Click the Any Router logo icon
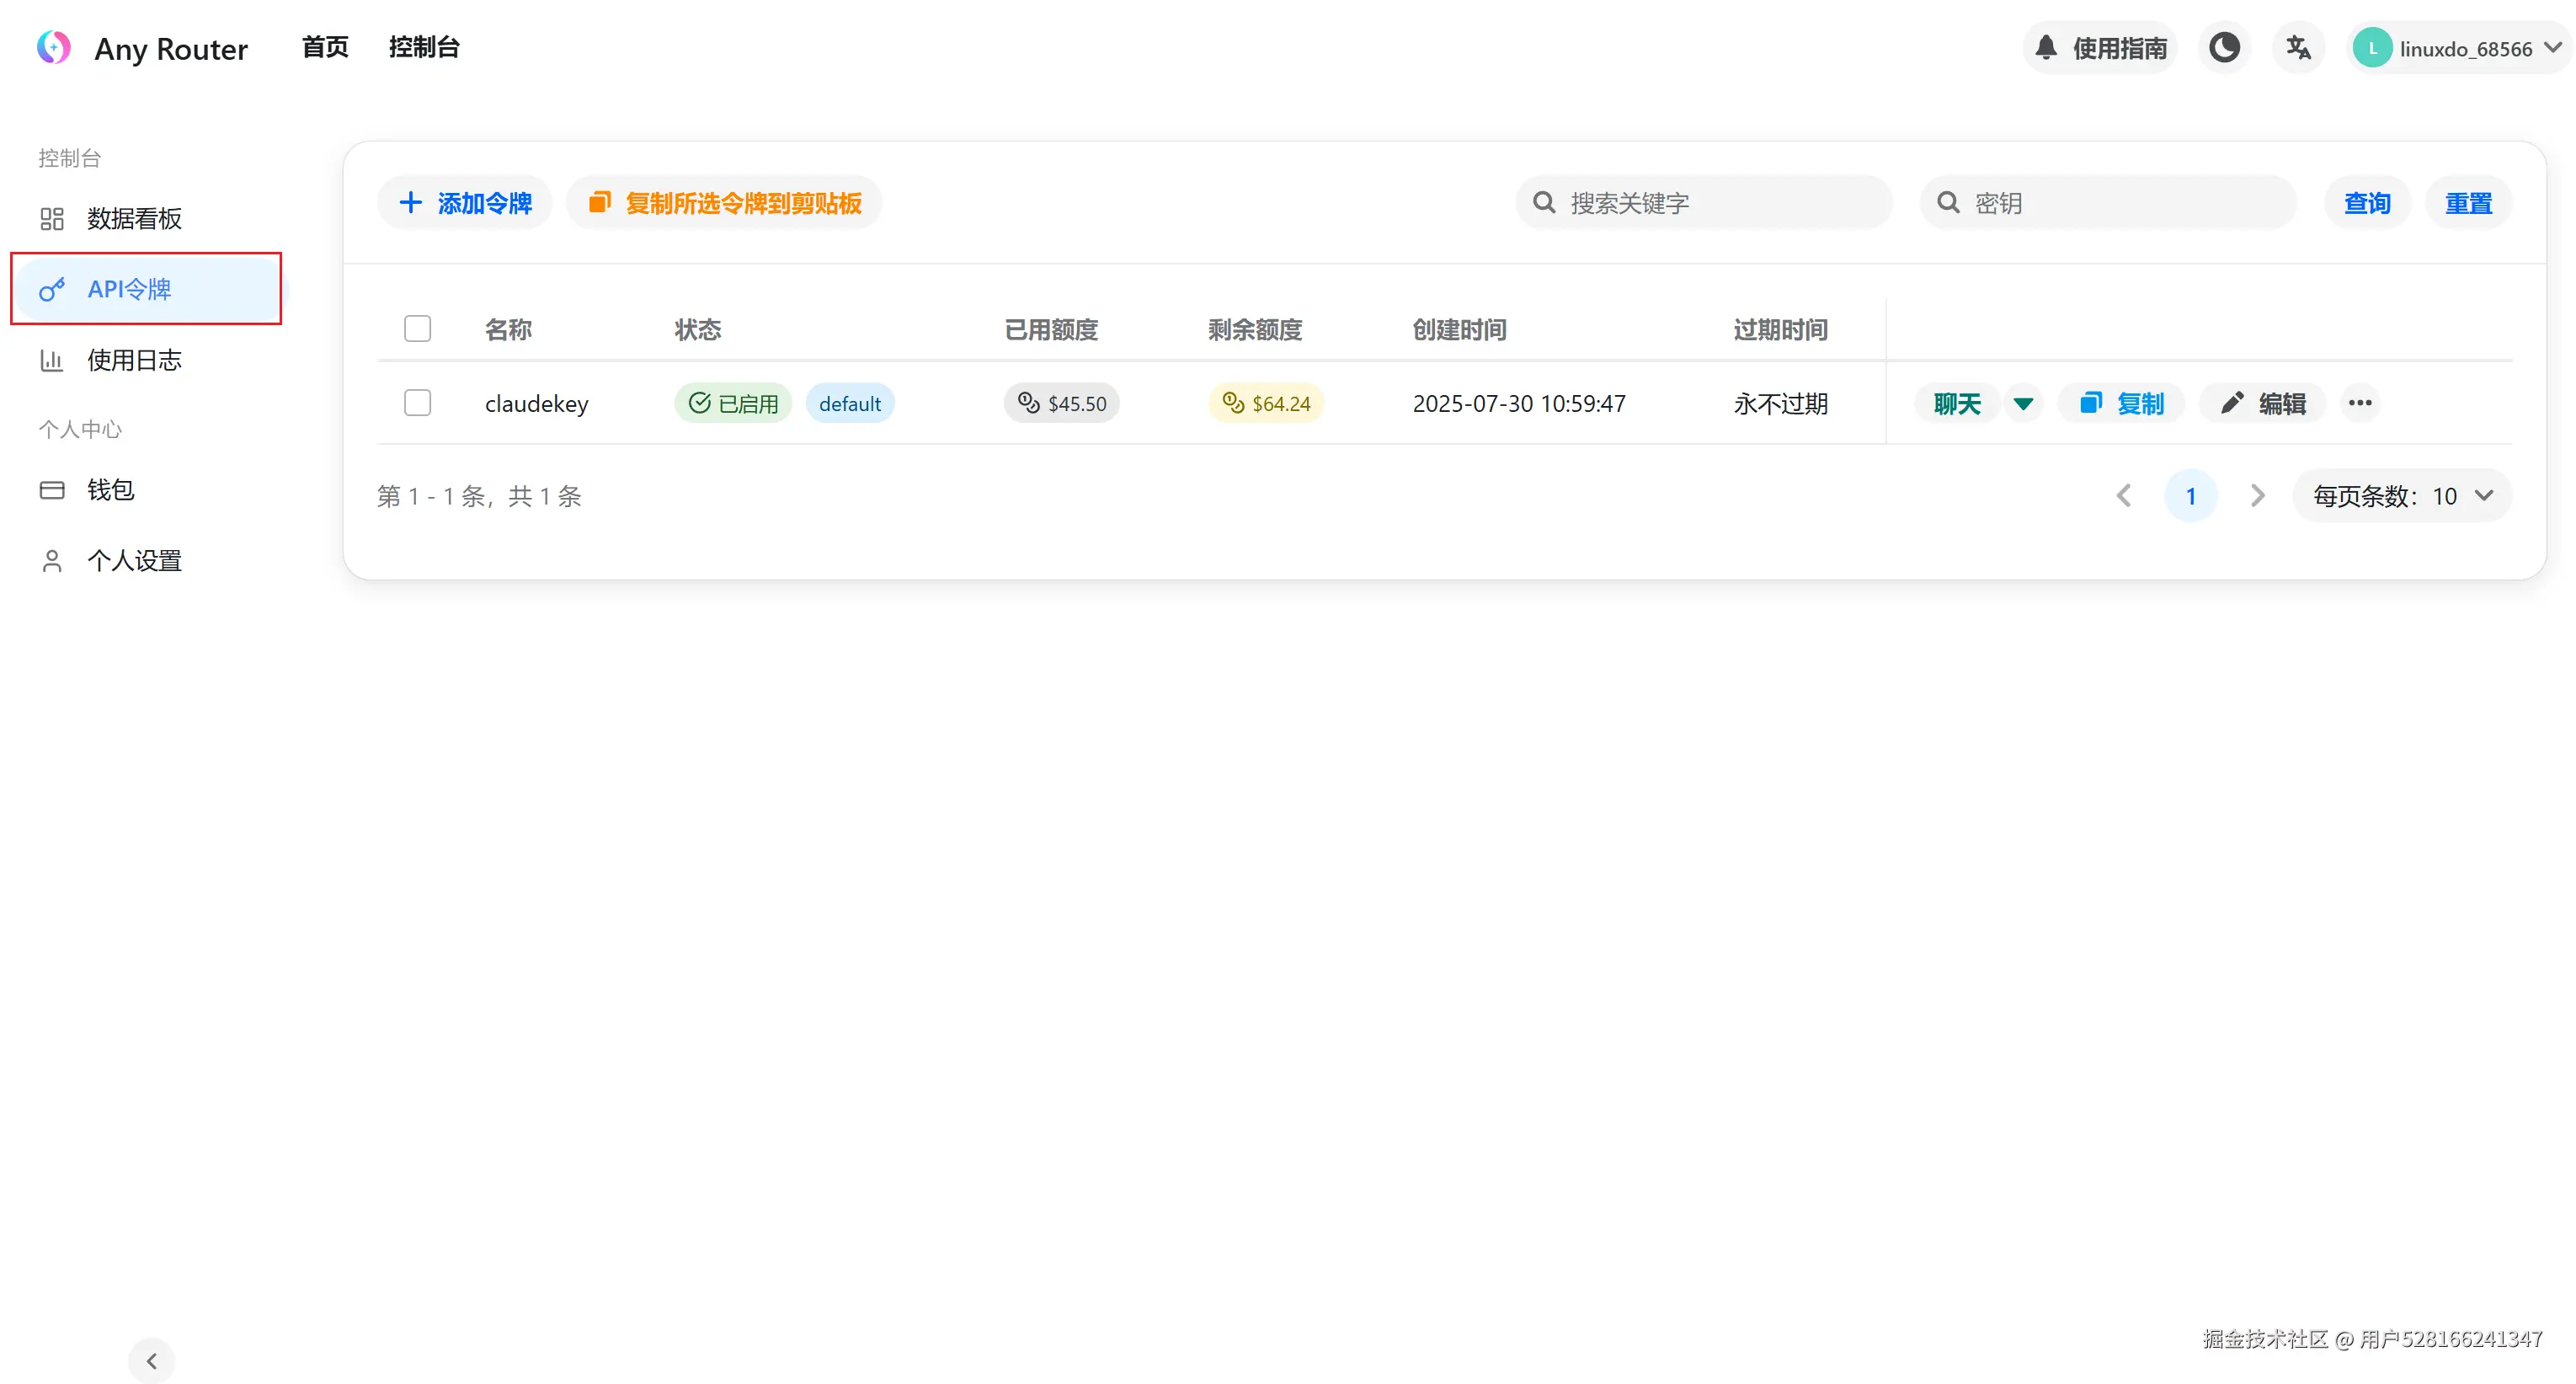The image size is (2576, 1384). pyautogui.click(x=54, y=47)
